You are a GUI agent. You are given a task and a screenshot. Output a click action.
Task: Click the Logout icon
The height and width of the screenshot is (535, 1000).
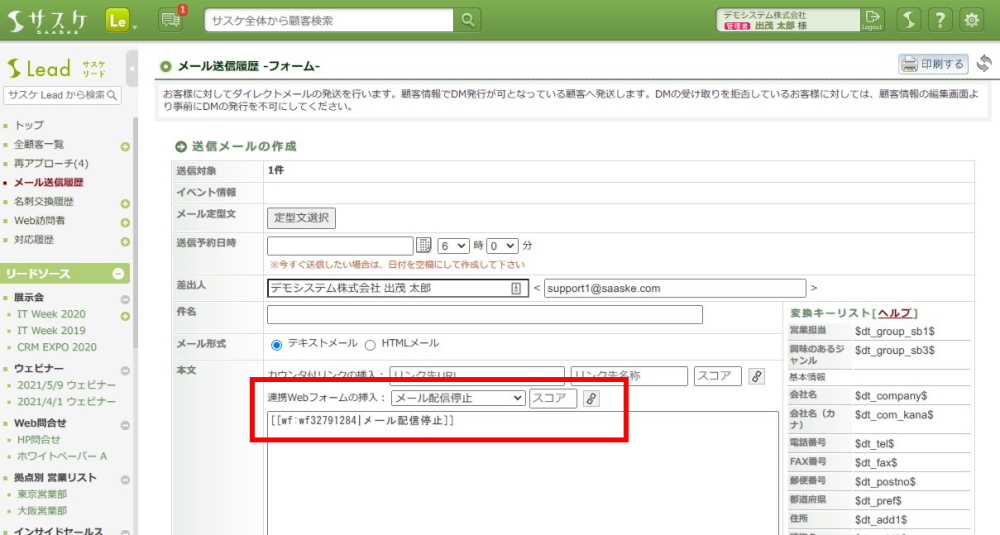[872, 19]
